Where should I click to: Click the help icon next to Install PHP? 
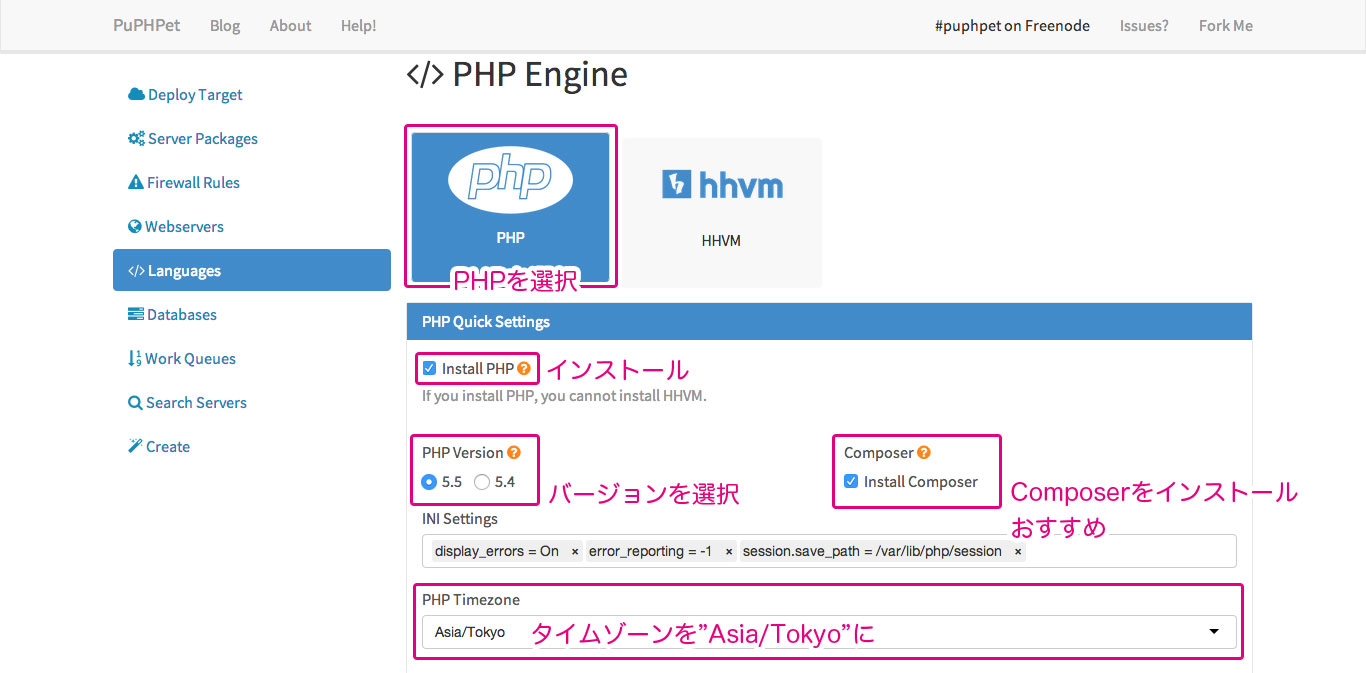[524, 369]
